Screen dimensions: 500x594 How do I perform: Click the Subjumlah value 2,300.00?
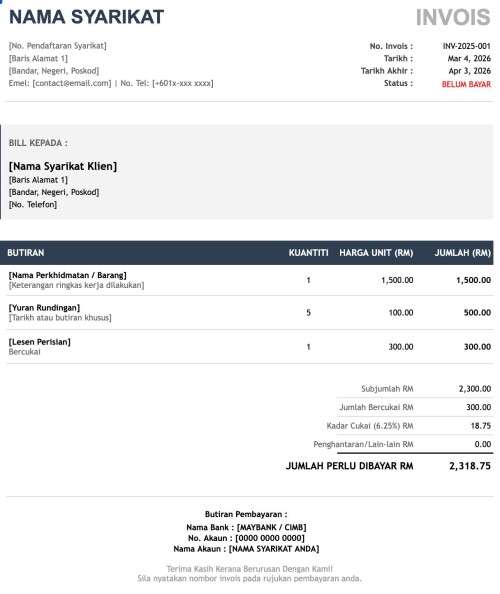point(475,389)
